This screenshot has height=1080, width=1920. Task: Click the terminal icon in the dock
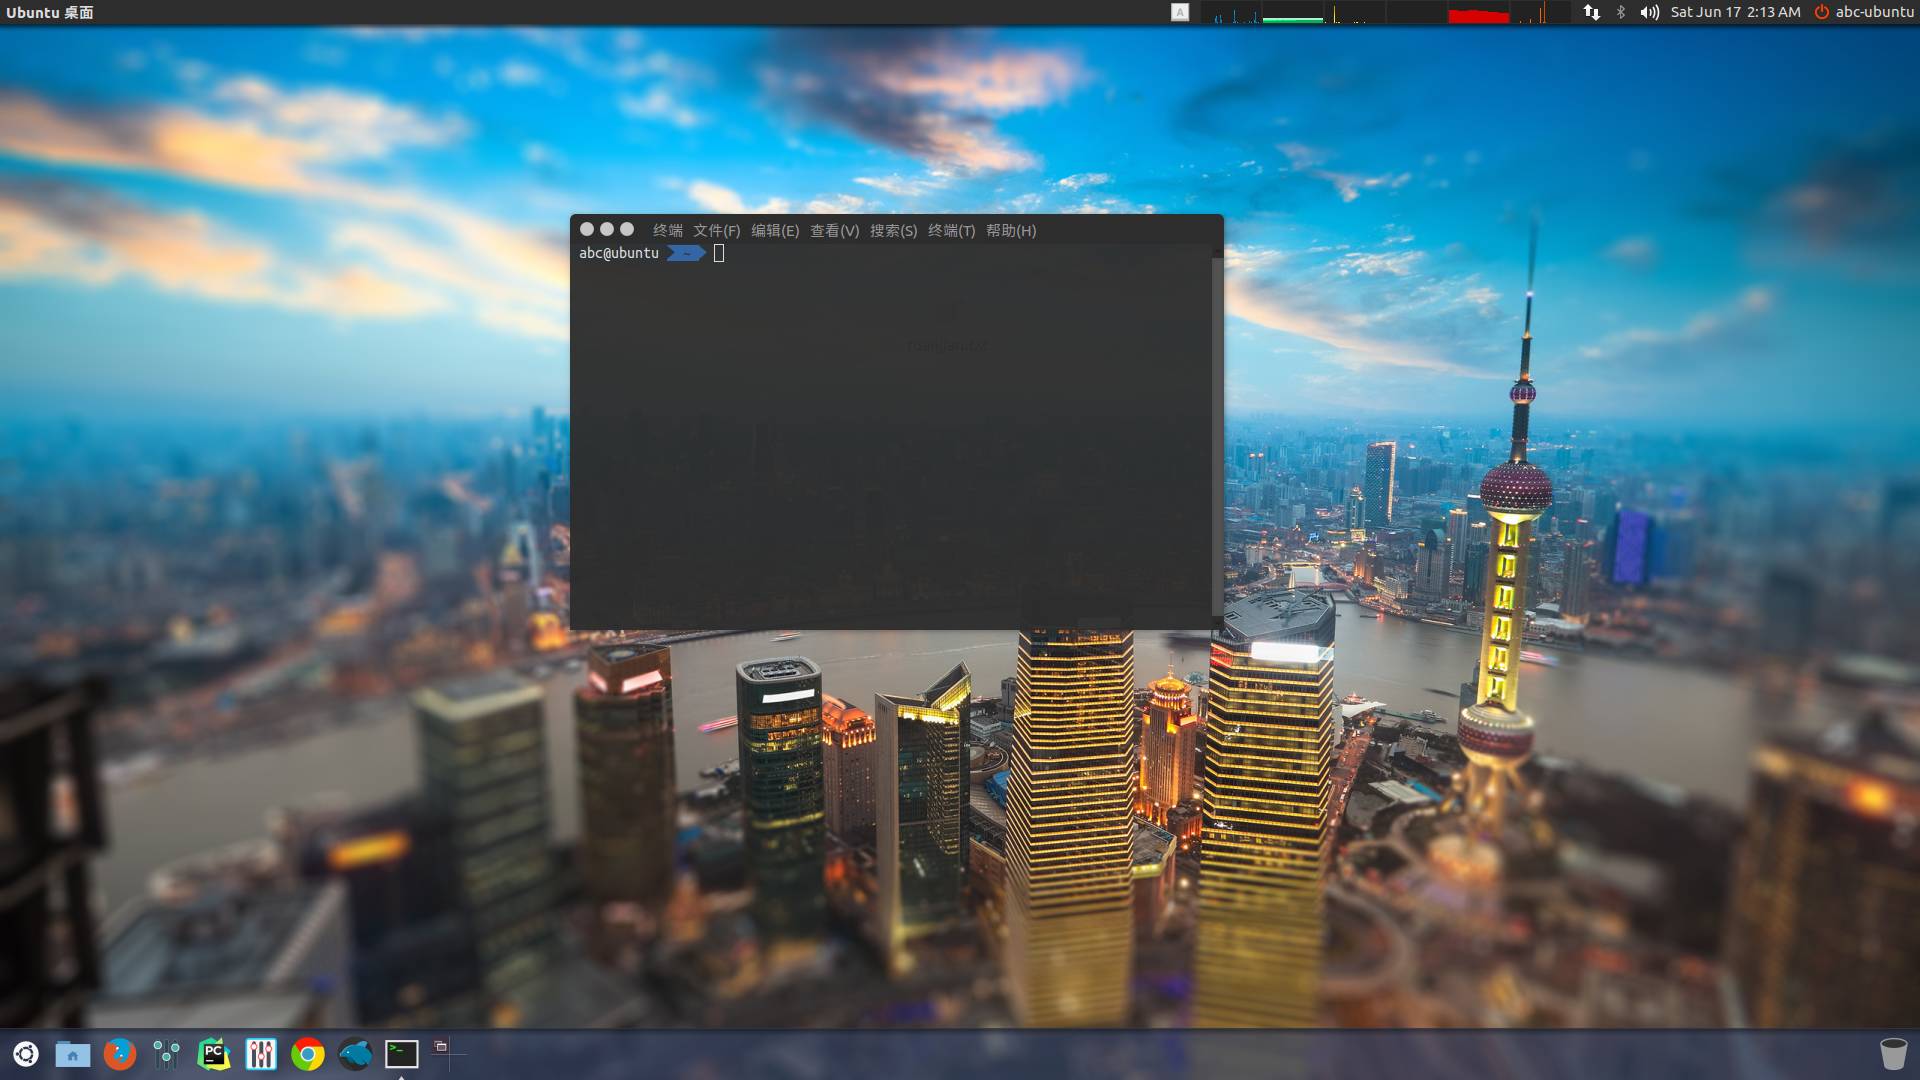(x=402, y=1054)
